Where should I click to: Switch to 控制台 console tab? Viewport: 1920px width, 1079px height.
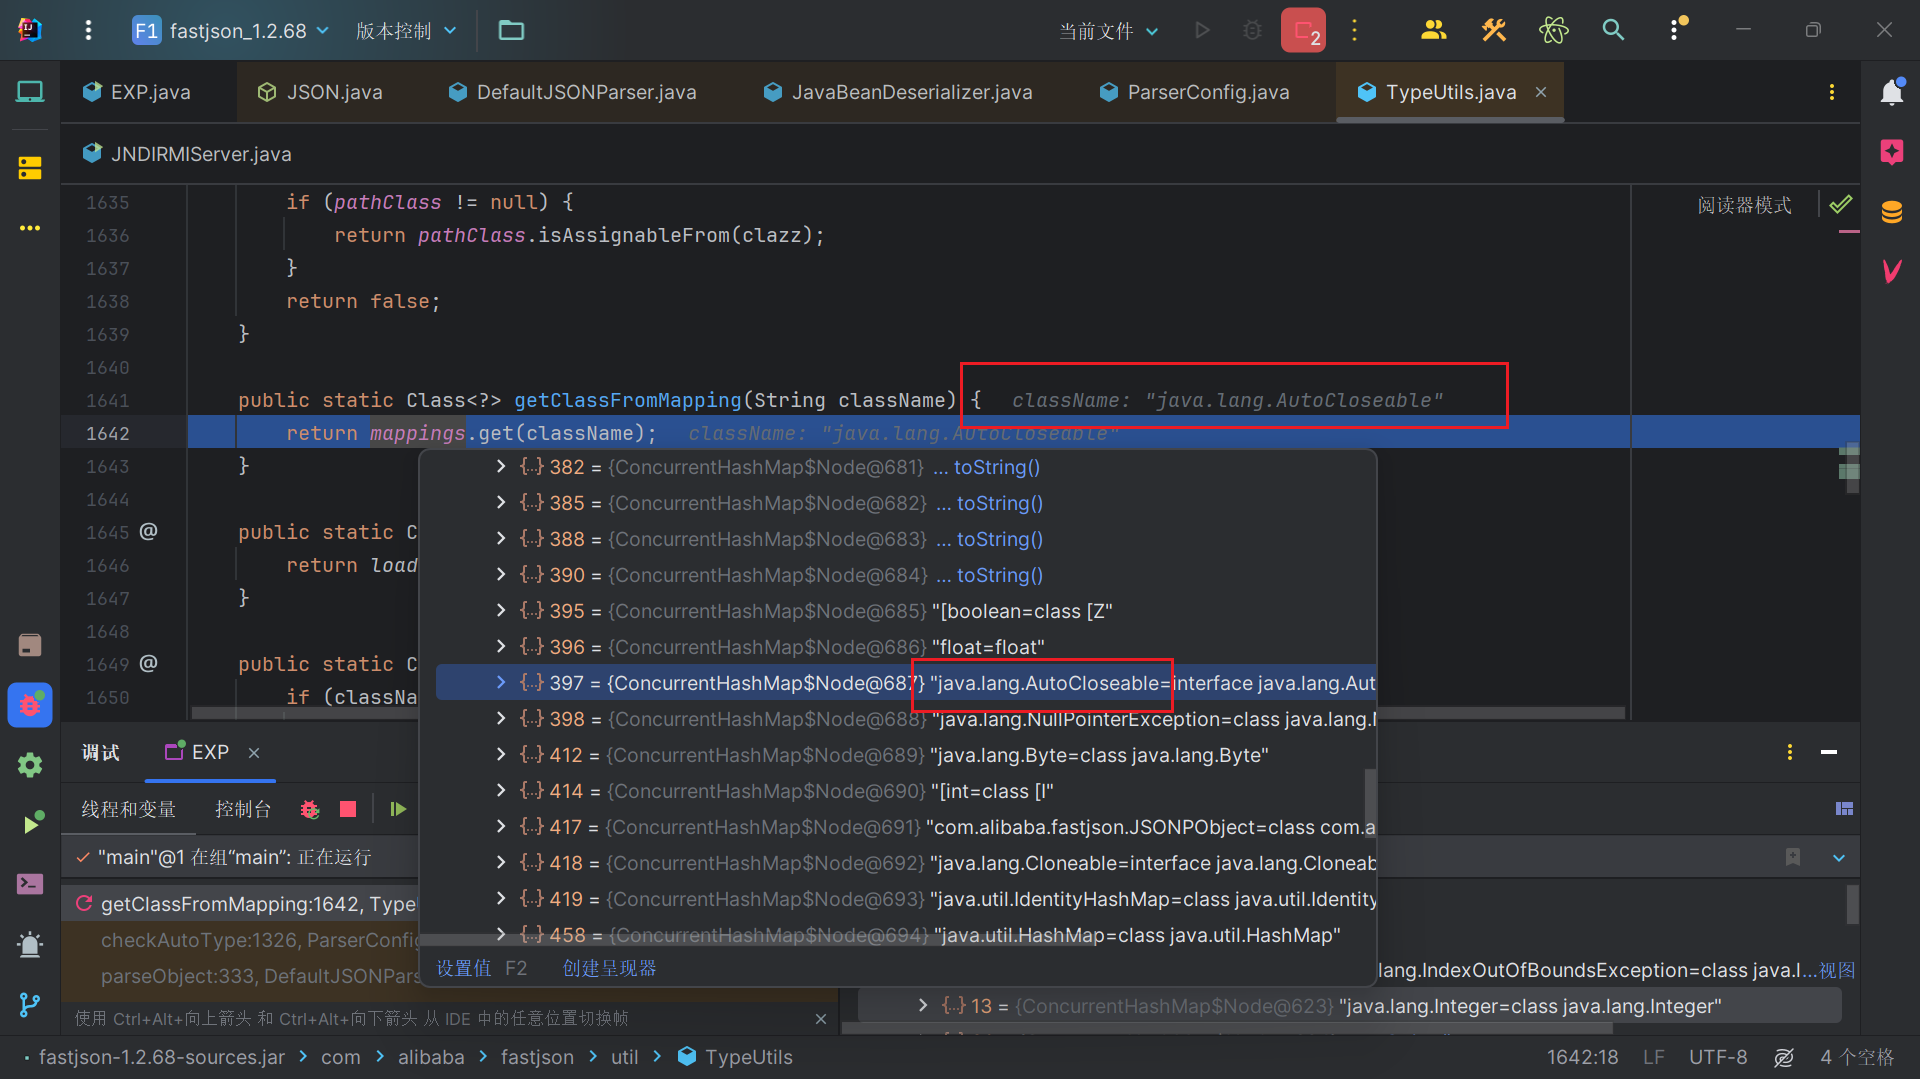tap(243, 809)
